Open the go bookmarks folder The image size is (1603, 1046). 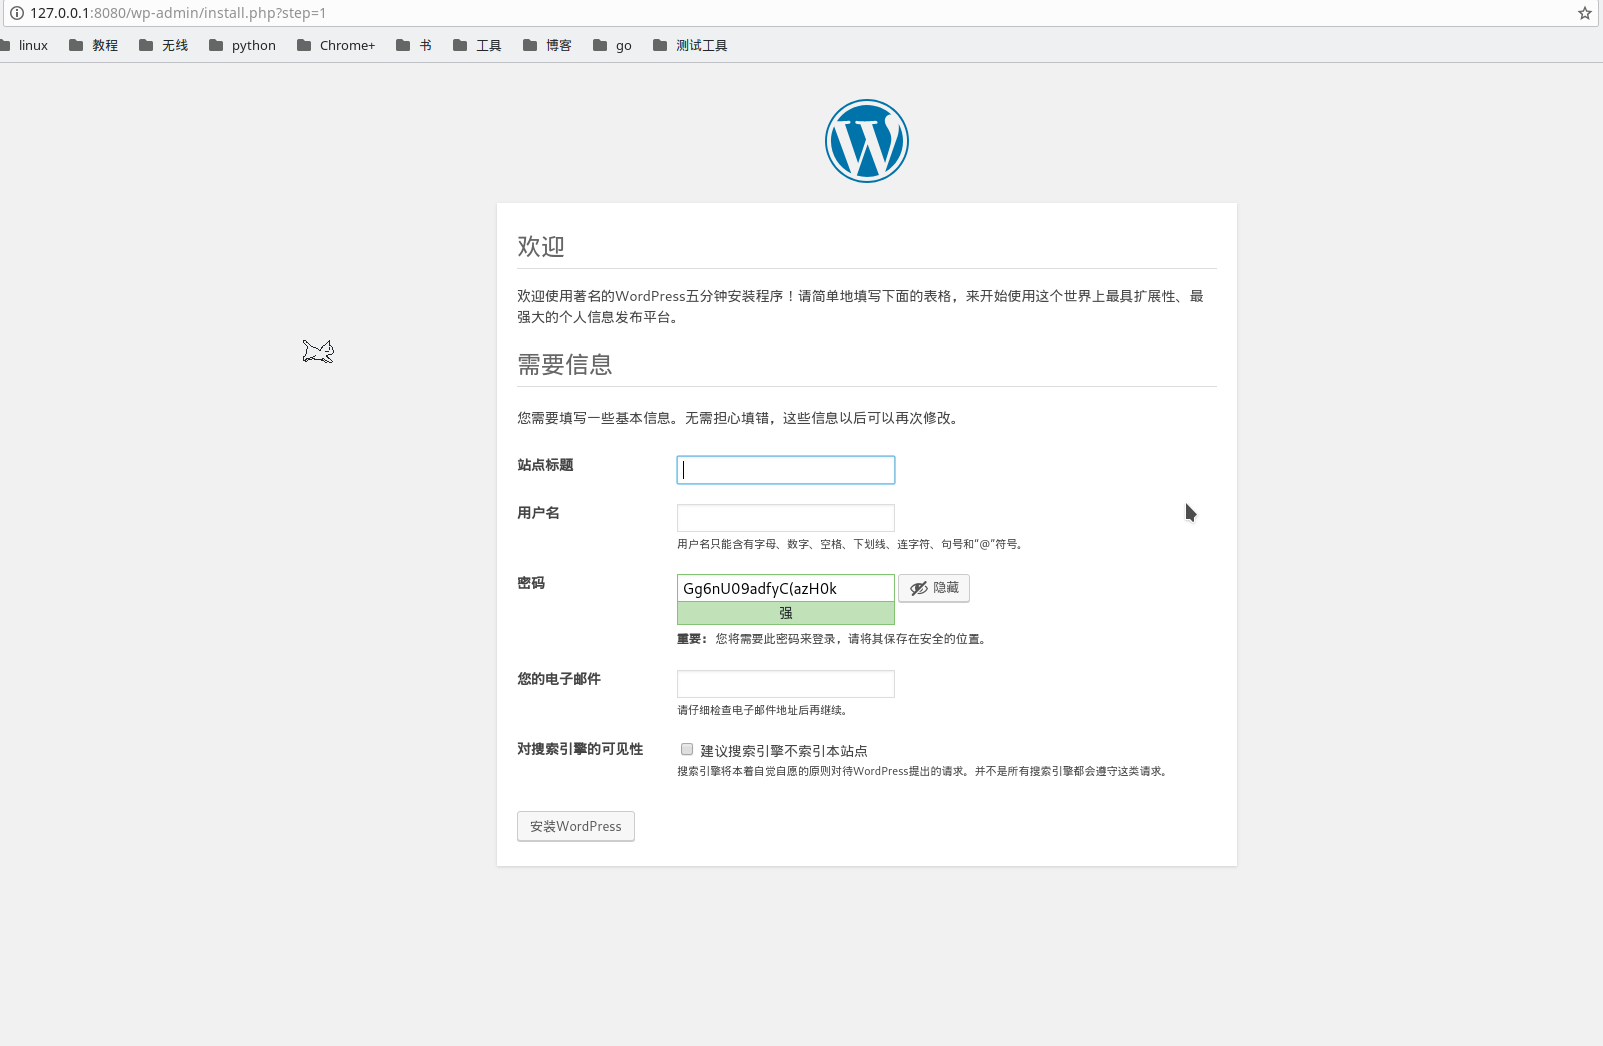tap(612, 45)
